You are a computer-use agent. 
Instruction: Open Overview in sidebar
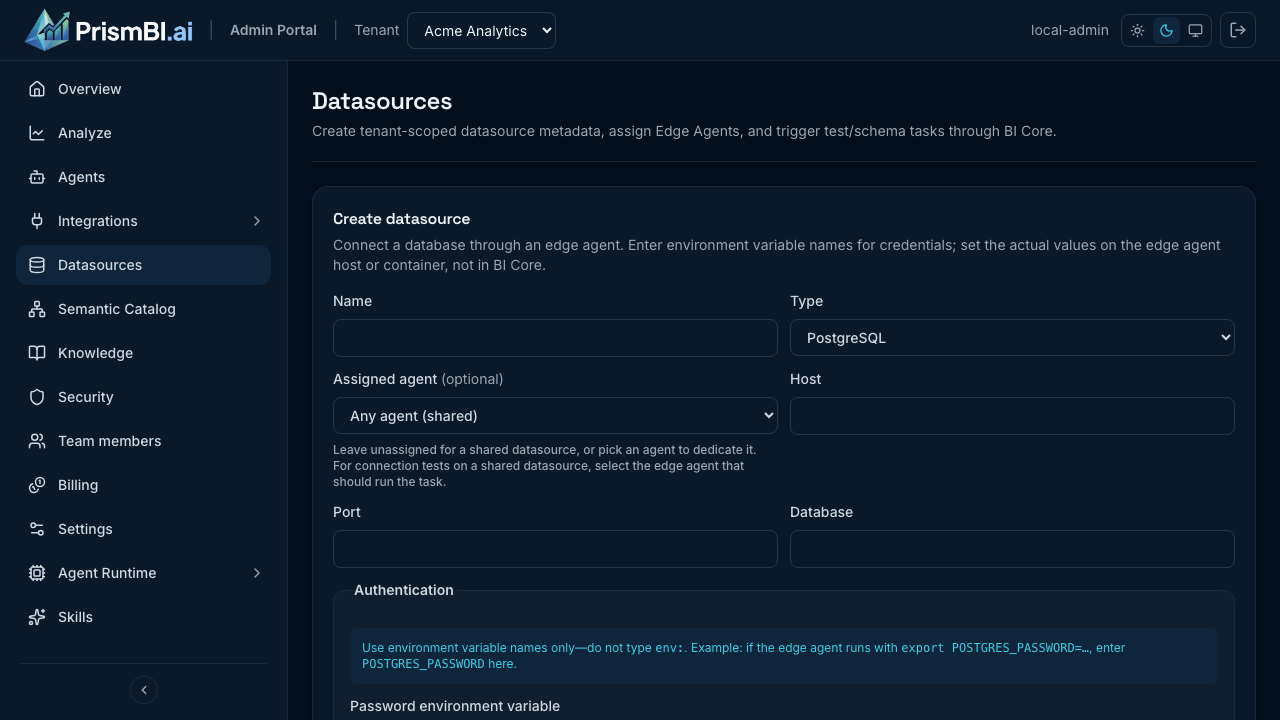(x=143, y=89)
